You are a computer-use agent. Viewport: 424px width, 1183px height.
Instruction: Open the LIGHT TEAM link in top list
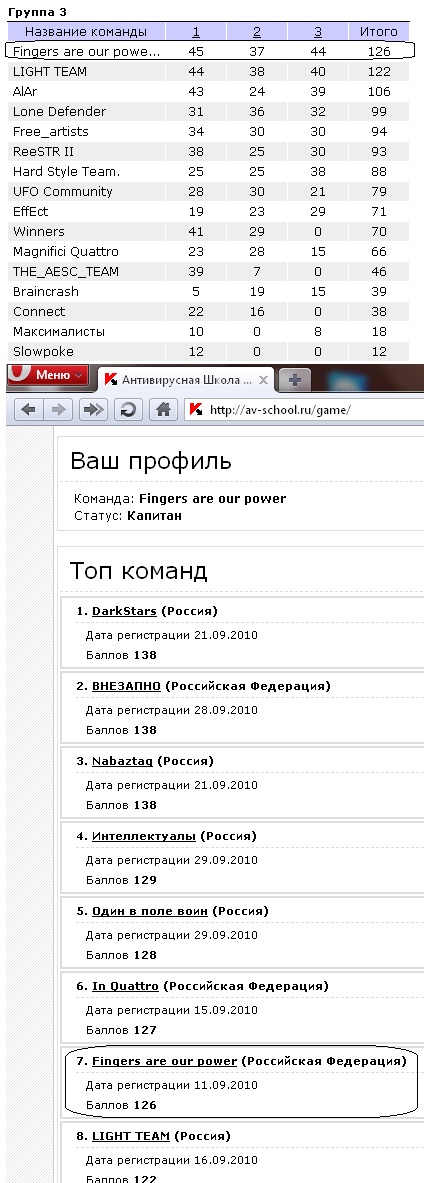click(x=131, y=1135)
